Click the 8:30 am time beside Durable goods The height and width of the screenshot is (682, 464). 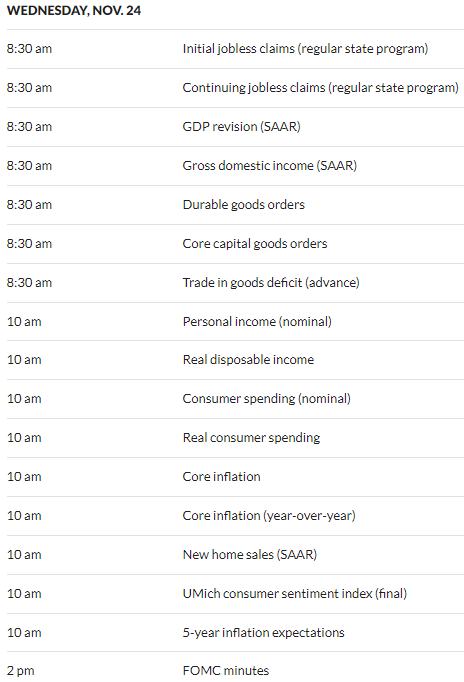29,205
